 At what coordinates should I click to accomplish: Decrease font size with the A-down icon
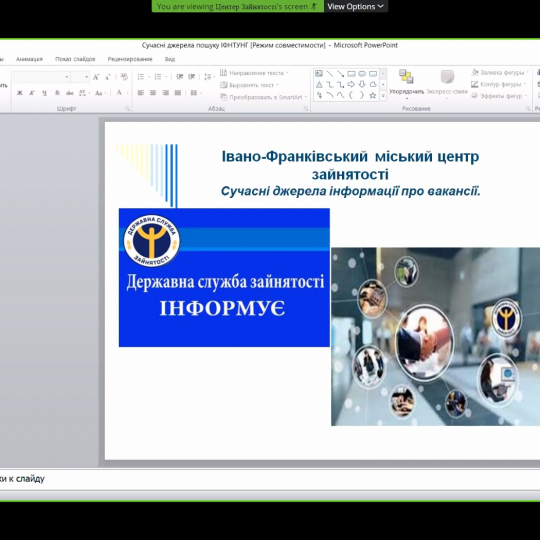[108, 77]
